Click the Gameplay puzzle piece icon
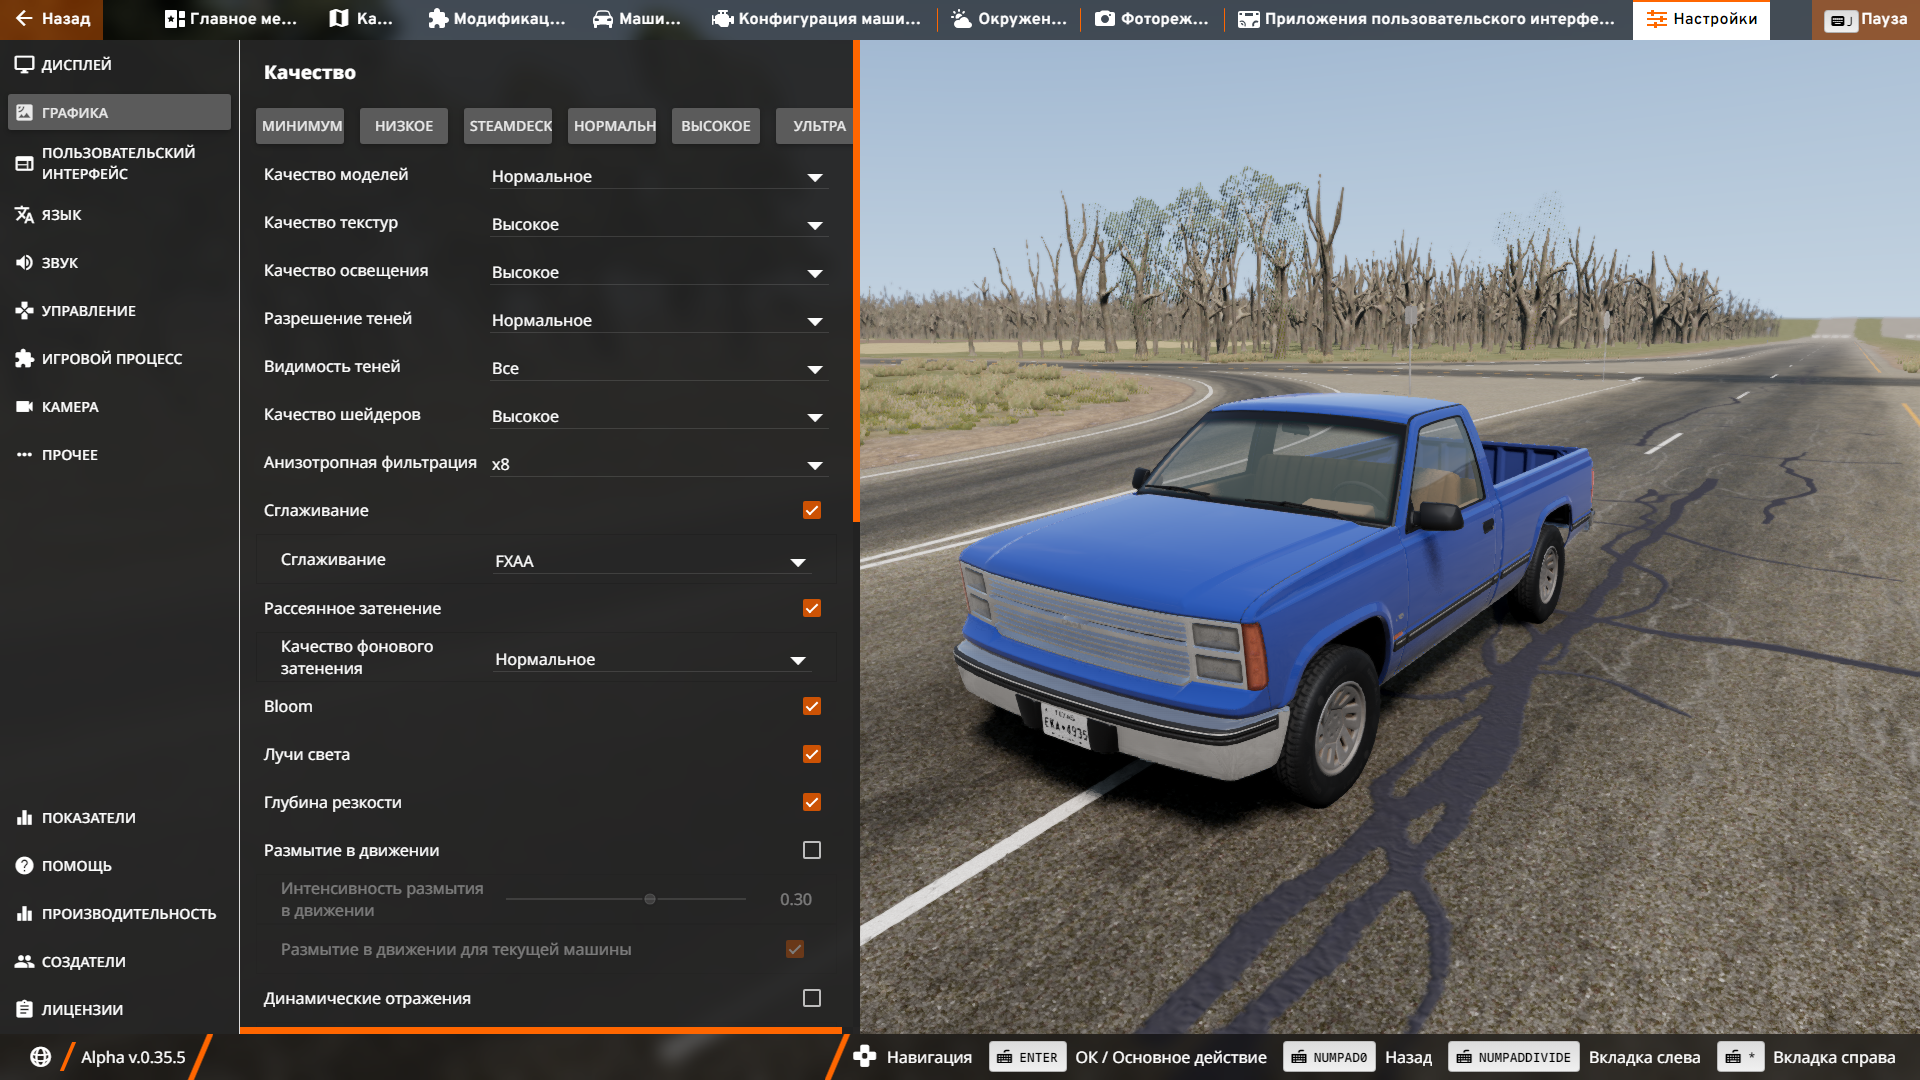Viewport: 1920px width, 1080px height. click(24, 359)
